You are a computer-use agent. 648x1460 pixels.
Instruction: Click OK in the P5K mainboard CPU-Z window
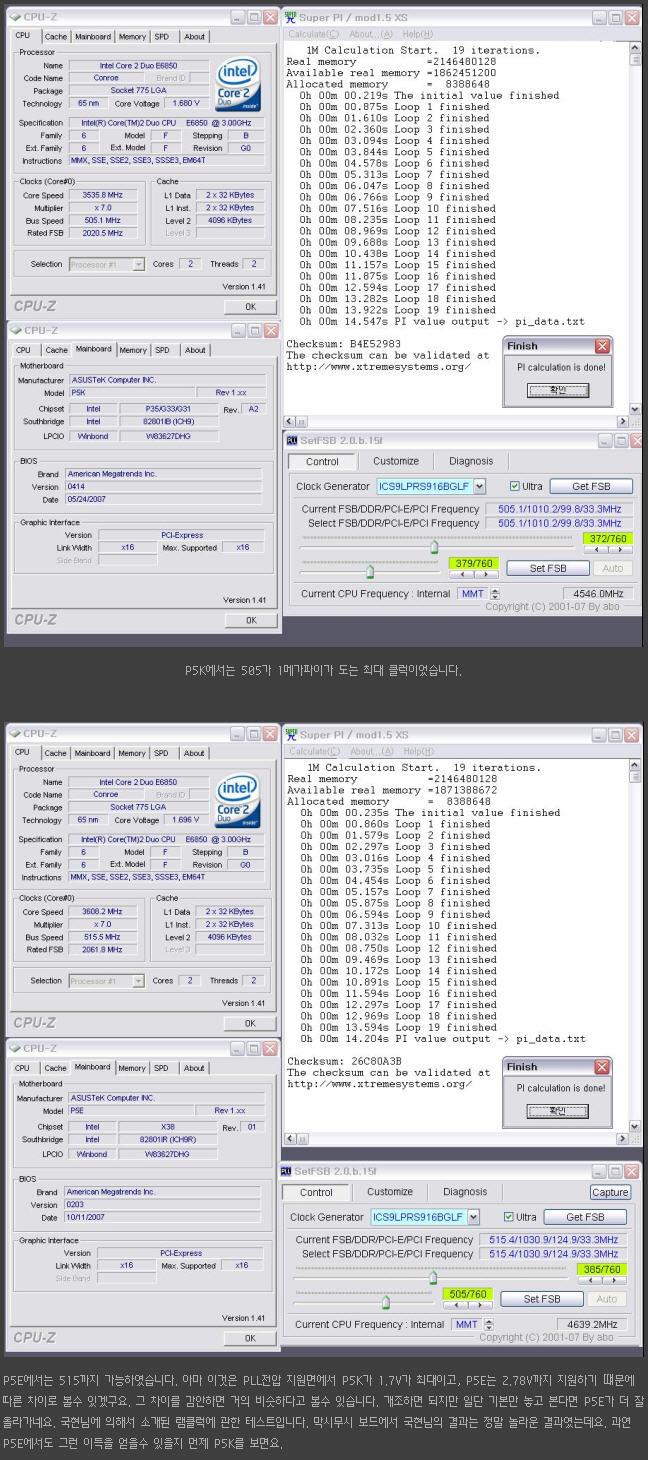tap(250, 620)
